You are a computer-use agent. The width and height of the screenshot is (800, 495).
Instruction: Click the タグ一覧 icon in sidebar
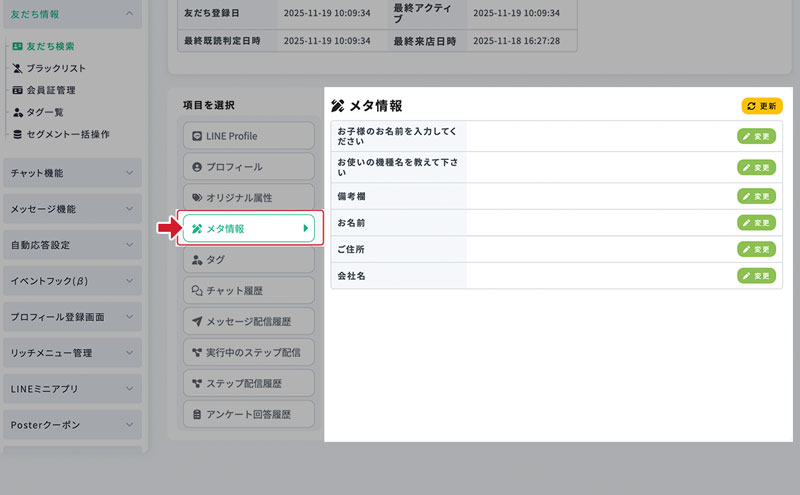pyautogui.click(x=18, y=112)
